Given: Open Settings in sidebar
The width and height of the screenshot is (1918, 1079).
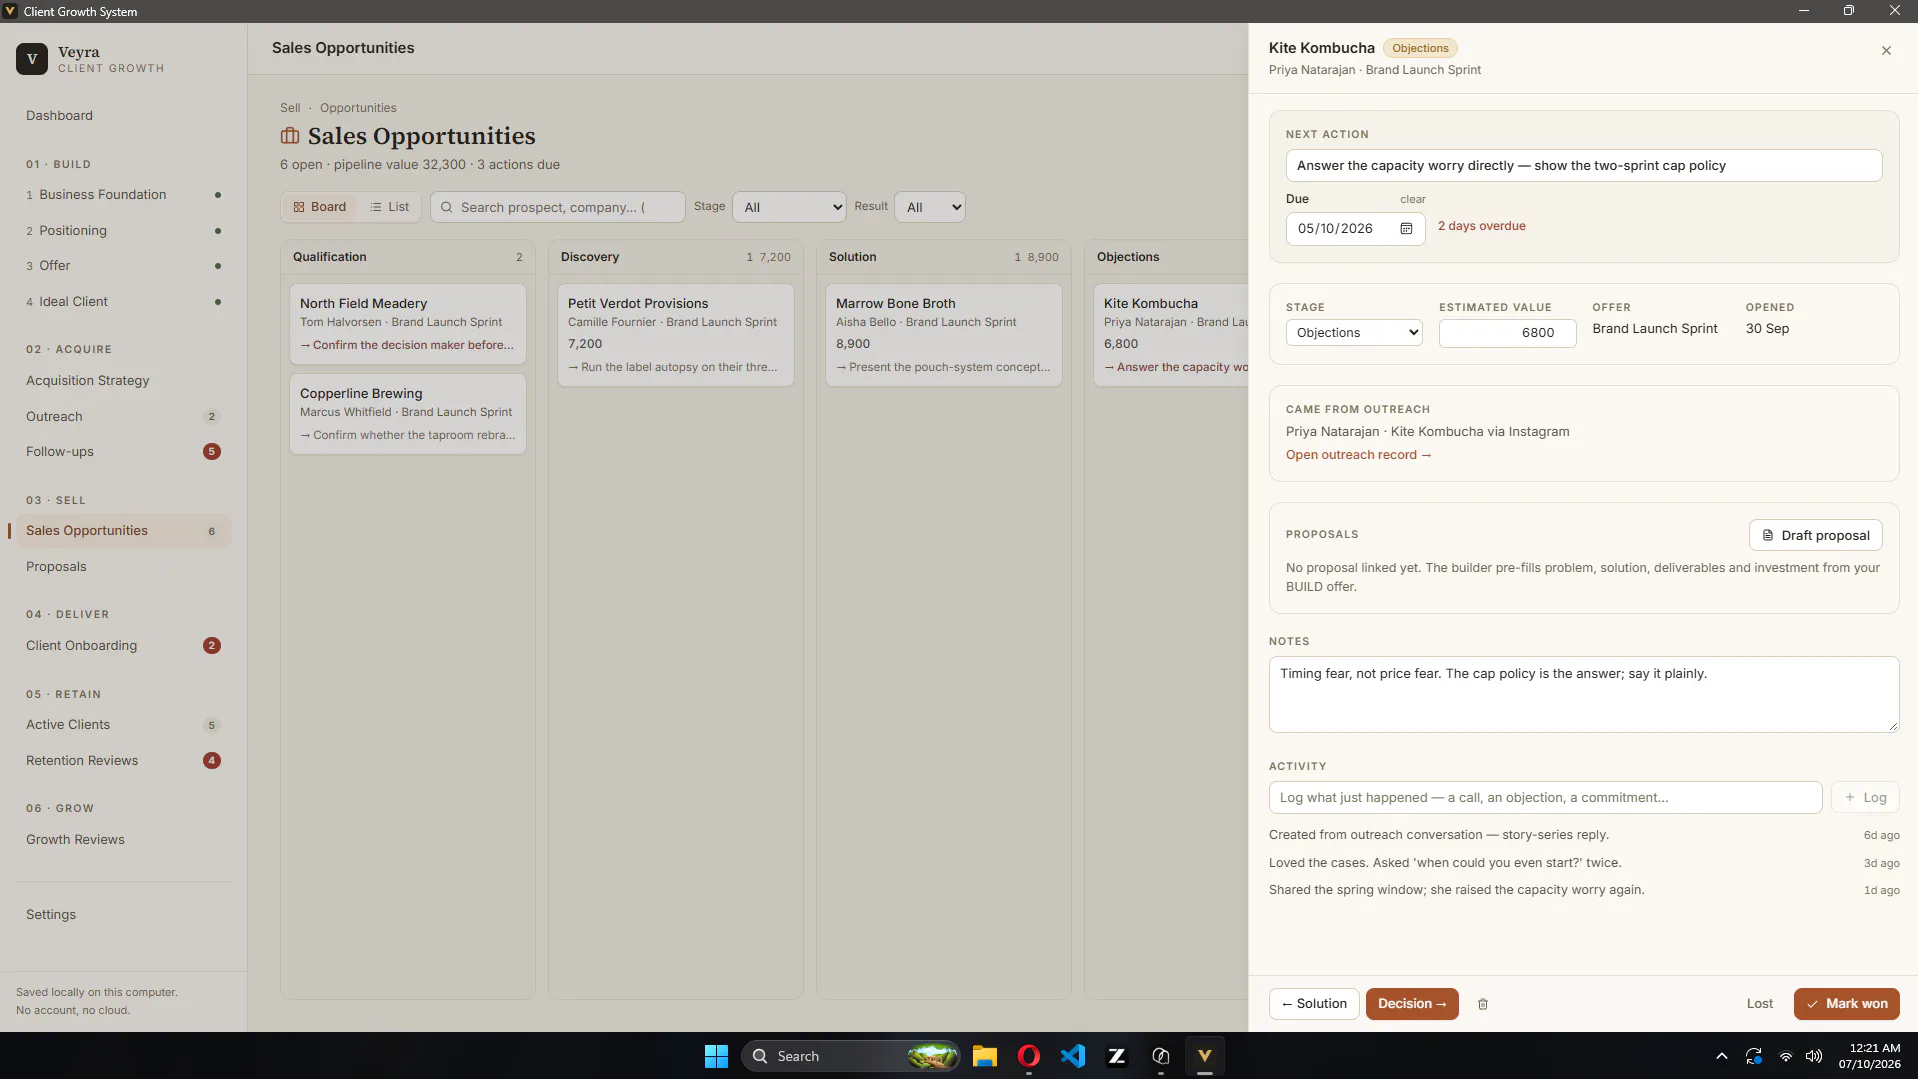Looking at the screenshot, I should (x=51, y=915).
